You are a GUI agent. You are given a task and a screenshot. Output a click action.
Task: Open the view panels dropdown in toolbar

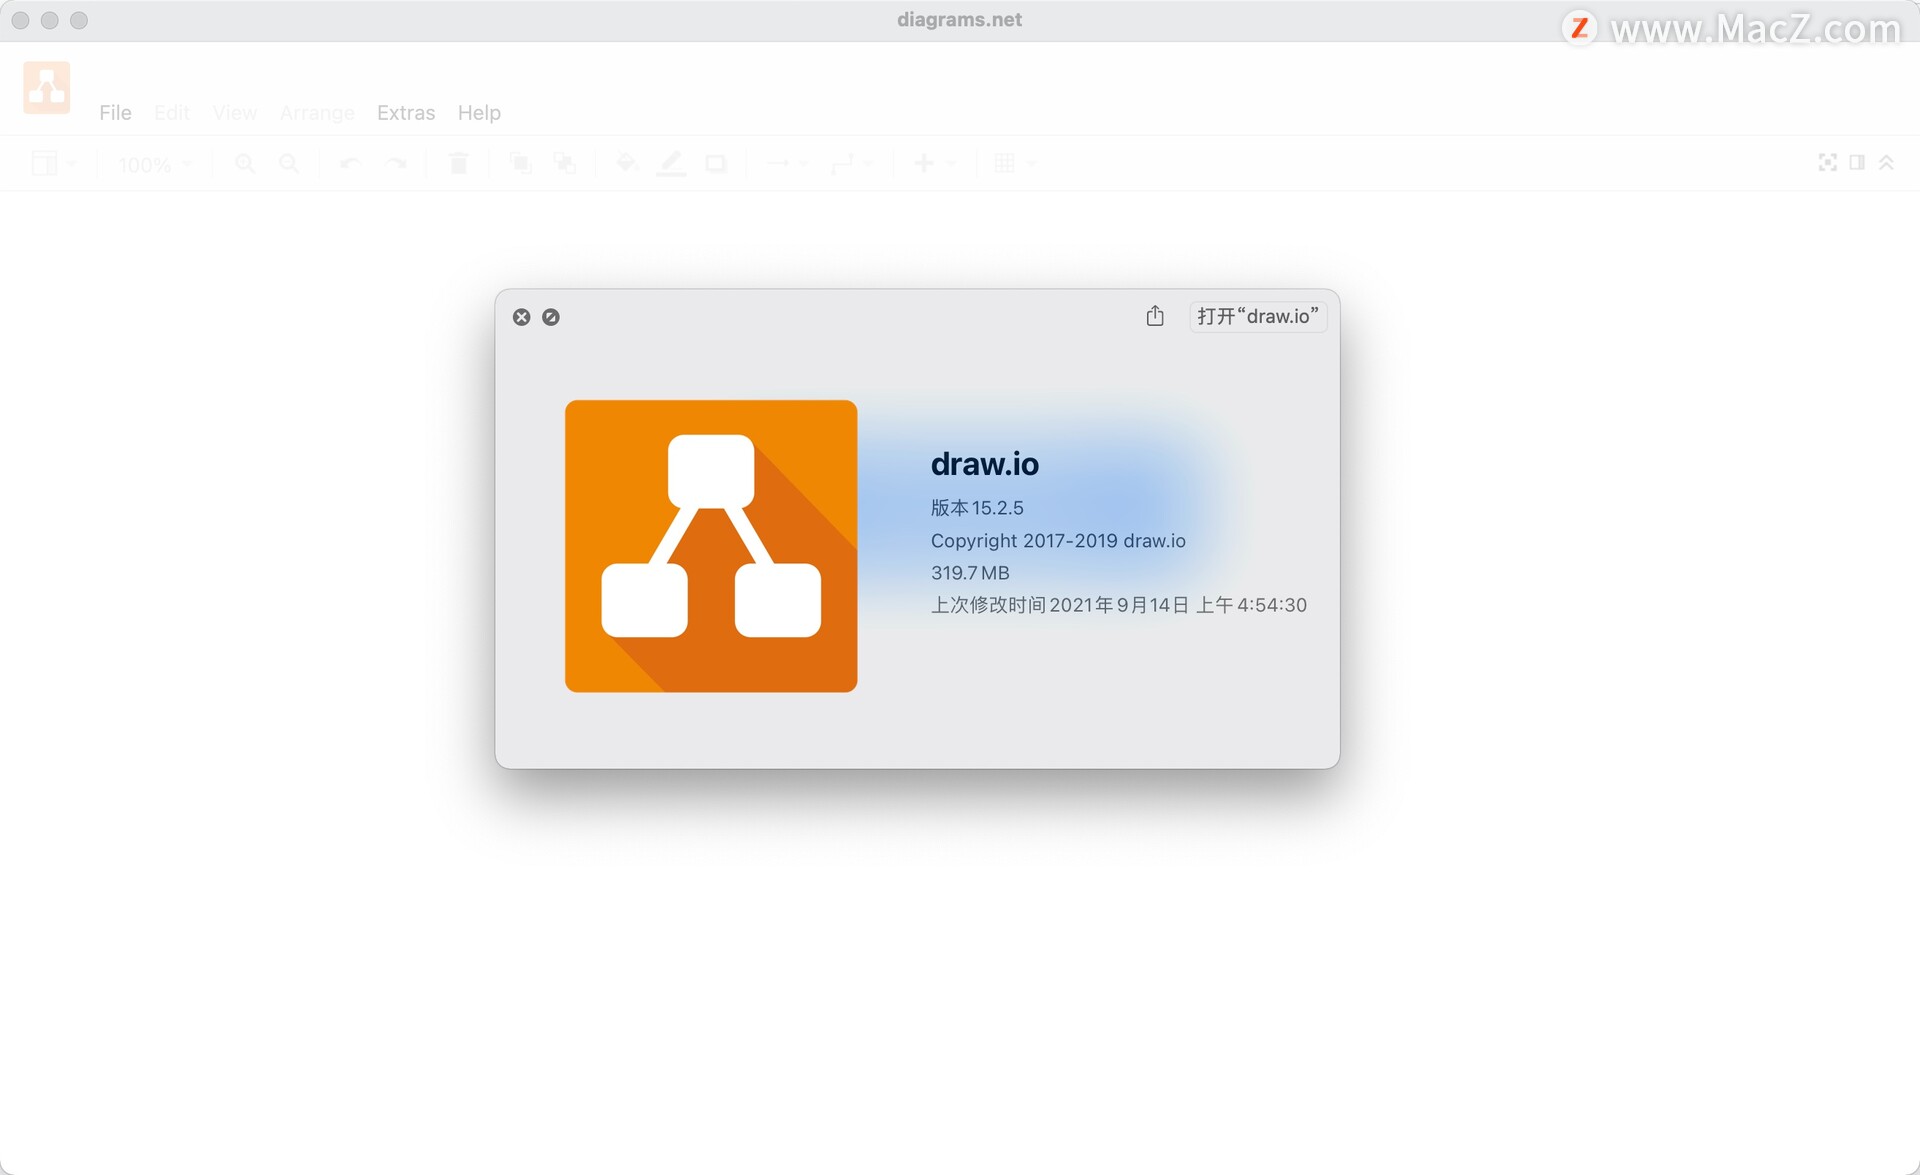tap(53, 163)
